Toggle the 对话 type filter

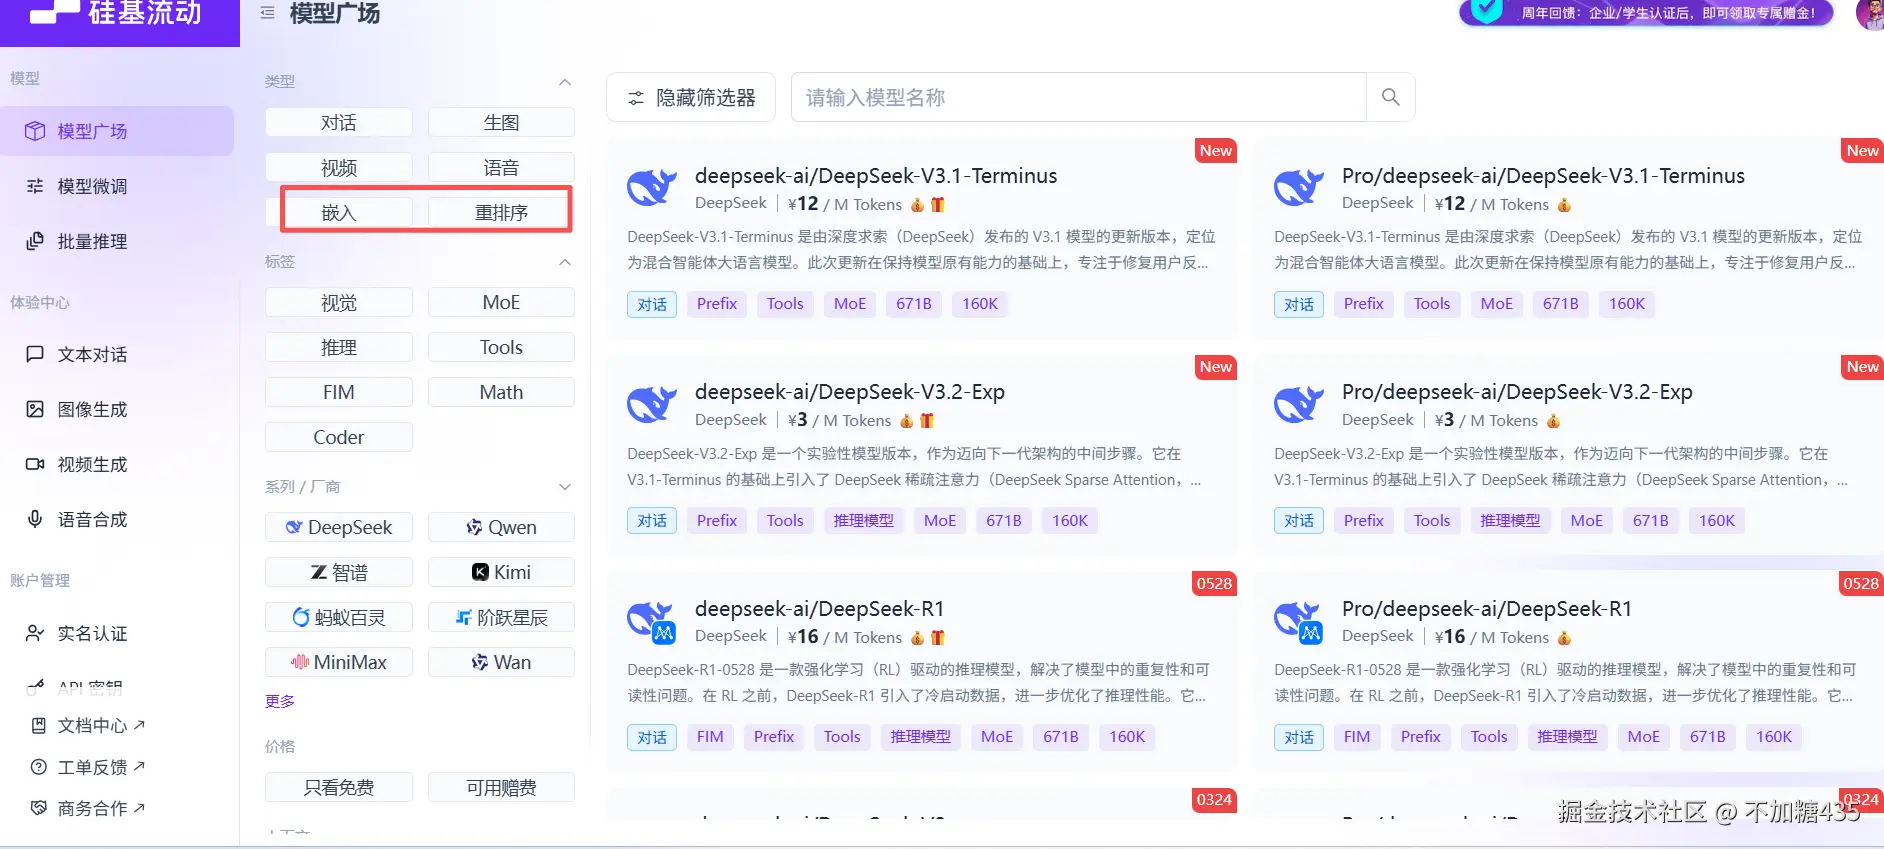339,122
